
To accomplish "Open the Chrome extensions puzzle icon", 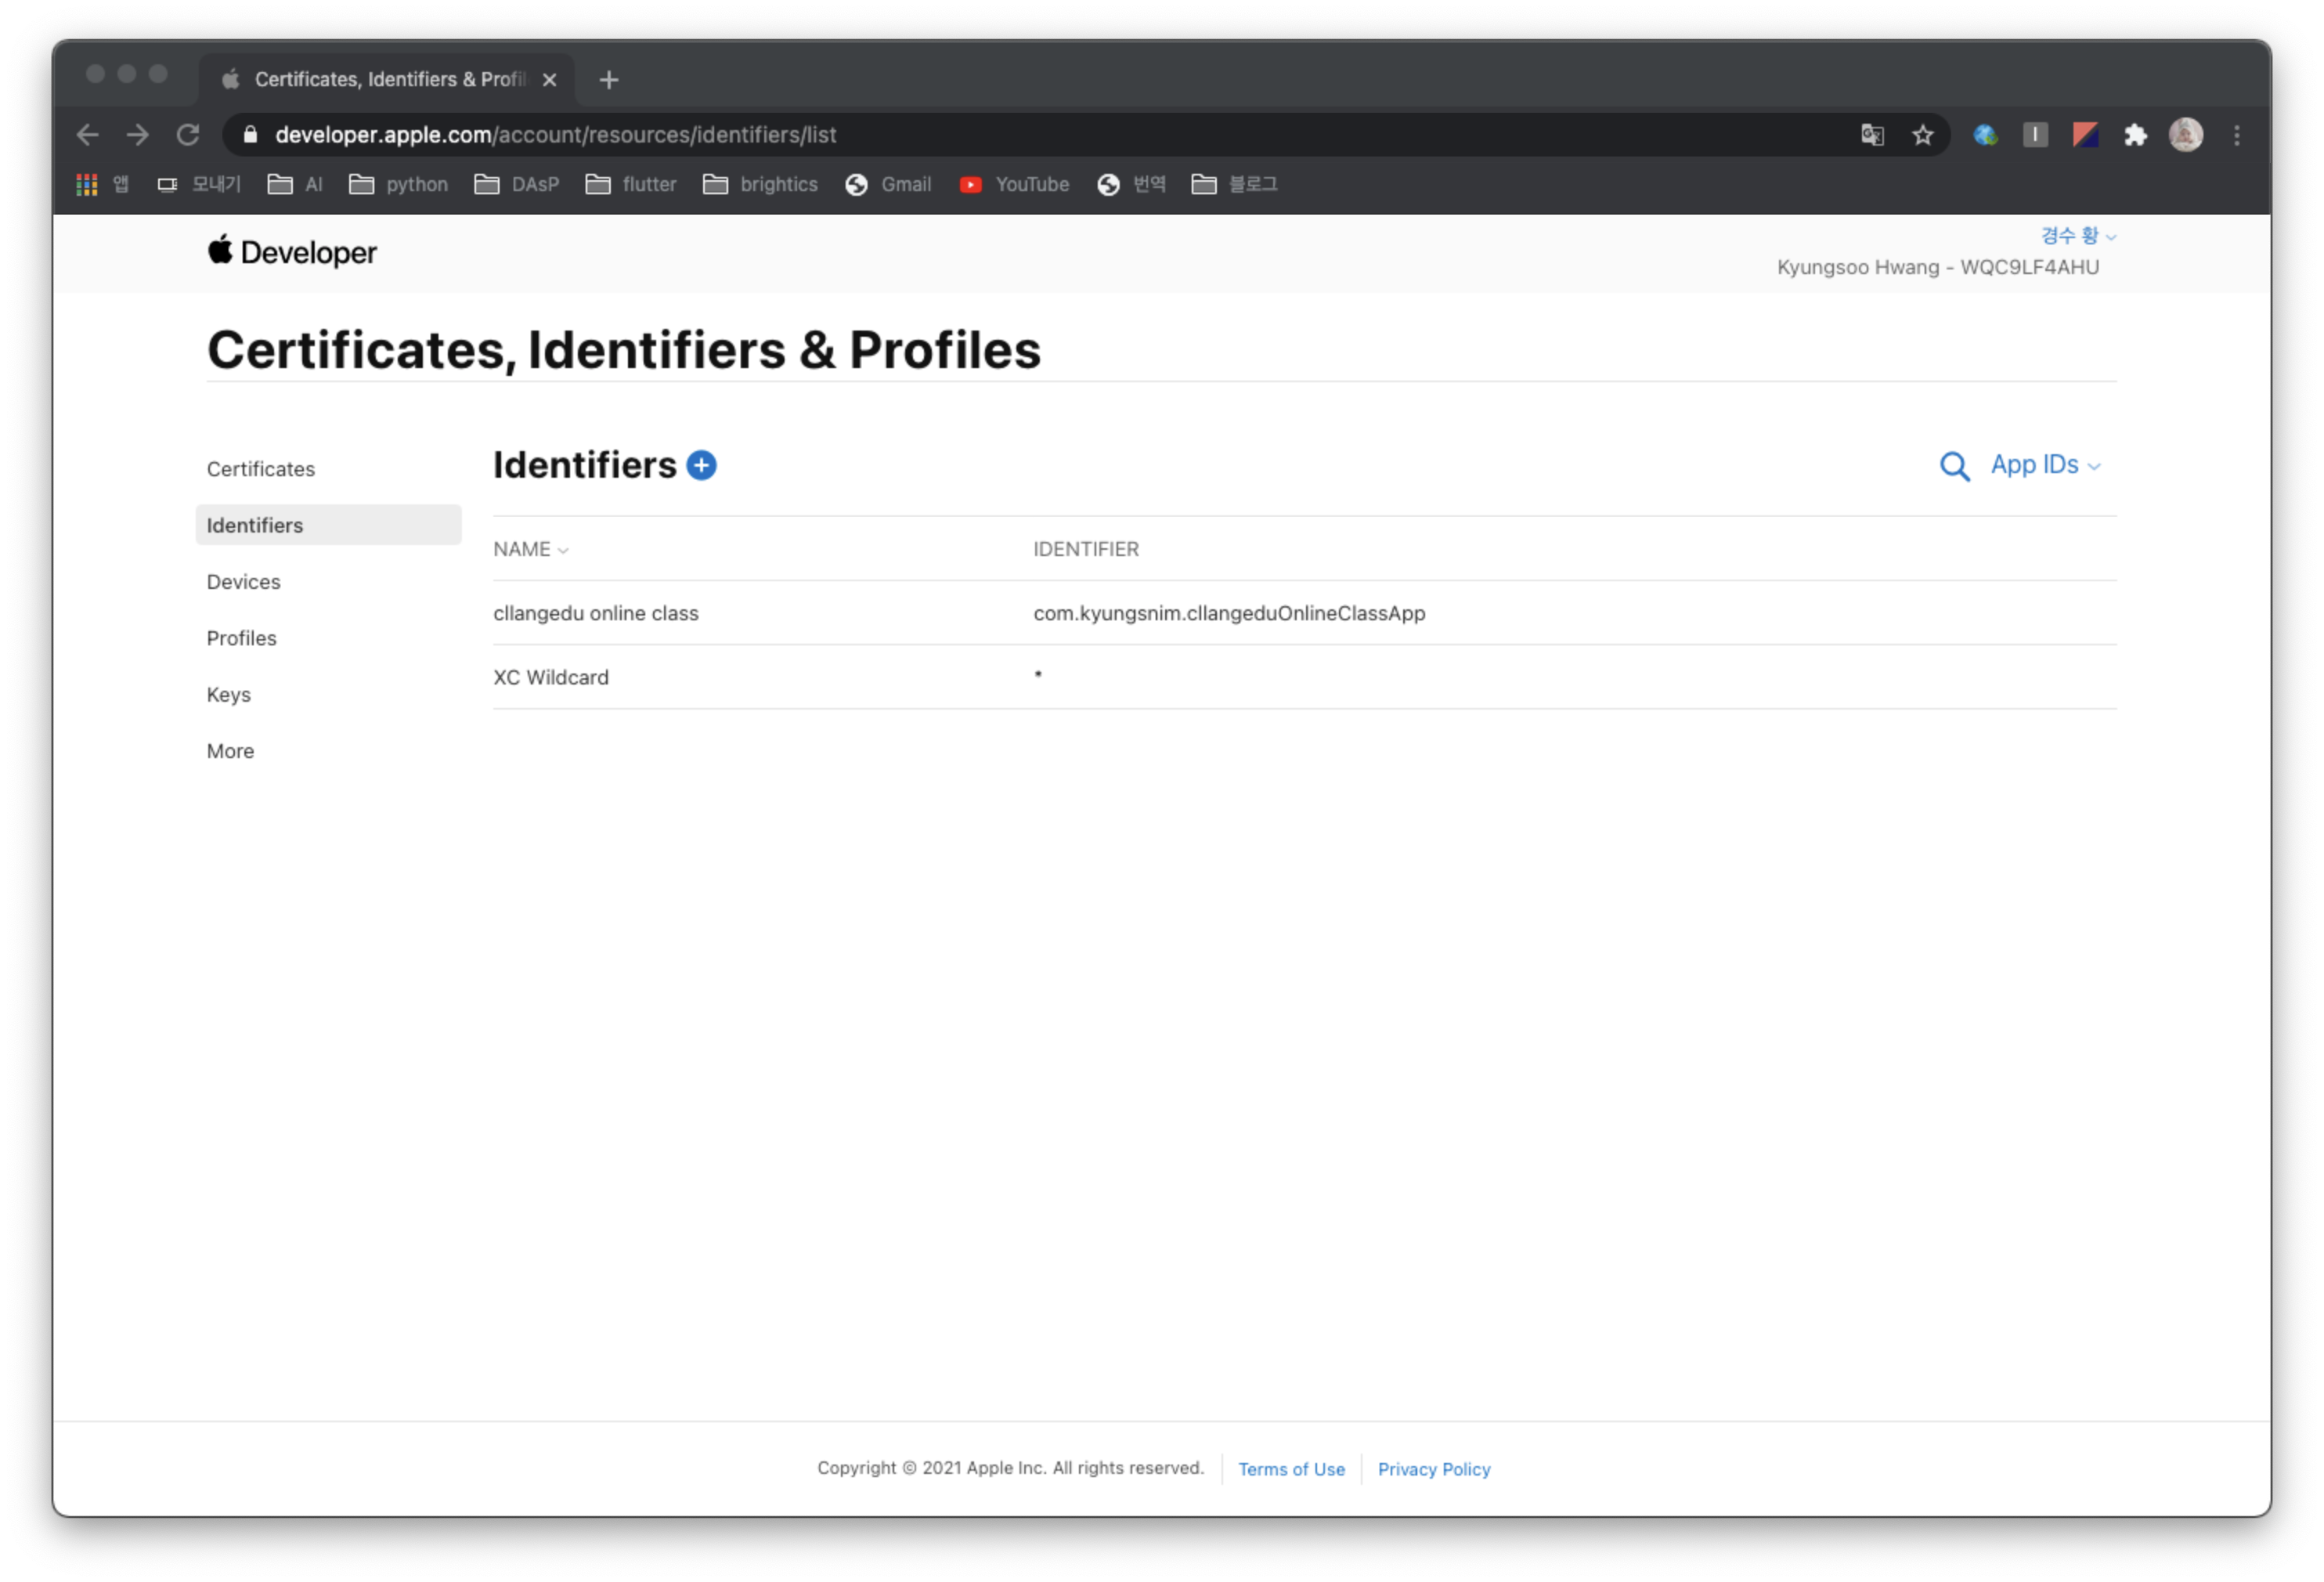I will tap(2135, 135).
